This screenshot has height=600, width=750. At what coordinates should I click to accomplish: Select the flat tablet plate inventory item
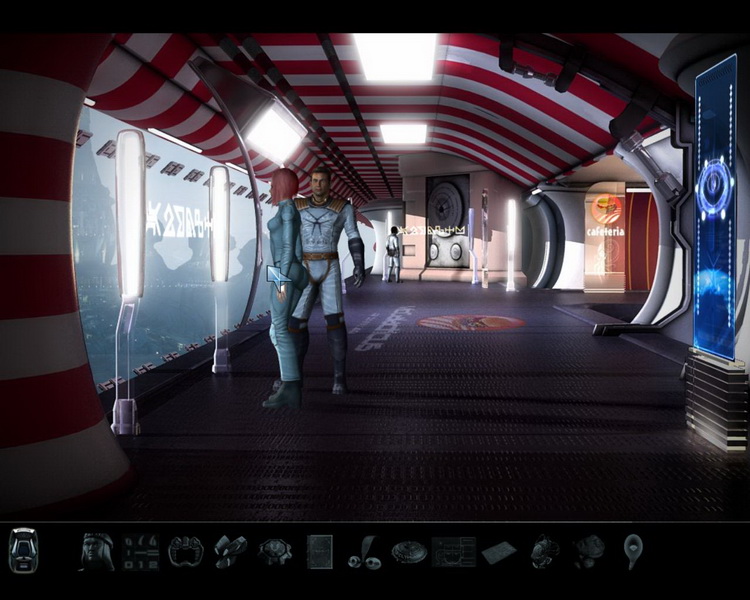498,551
